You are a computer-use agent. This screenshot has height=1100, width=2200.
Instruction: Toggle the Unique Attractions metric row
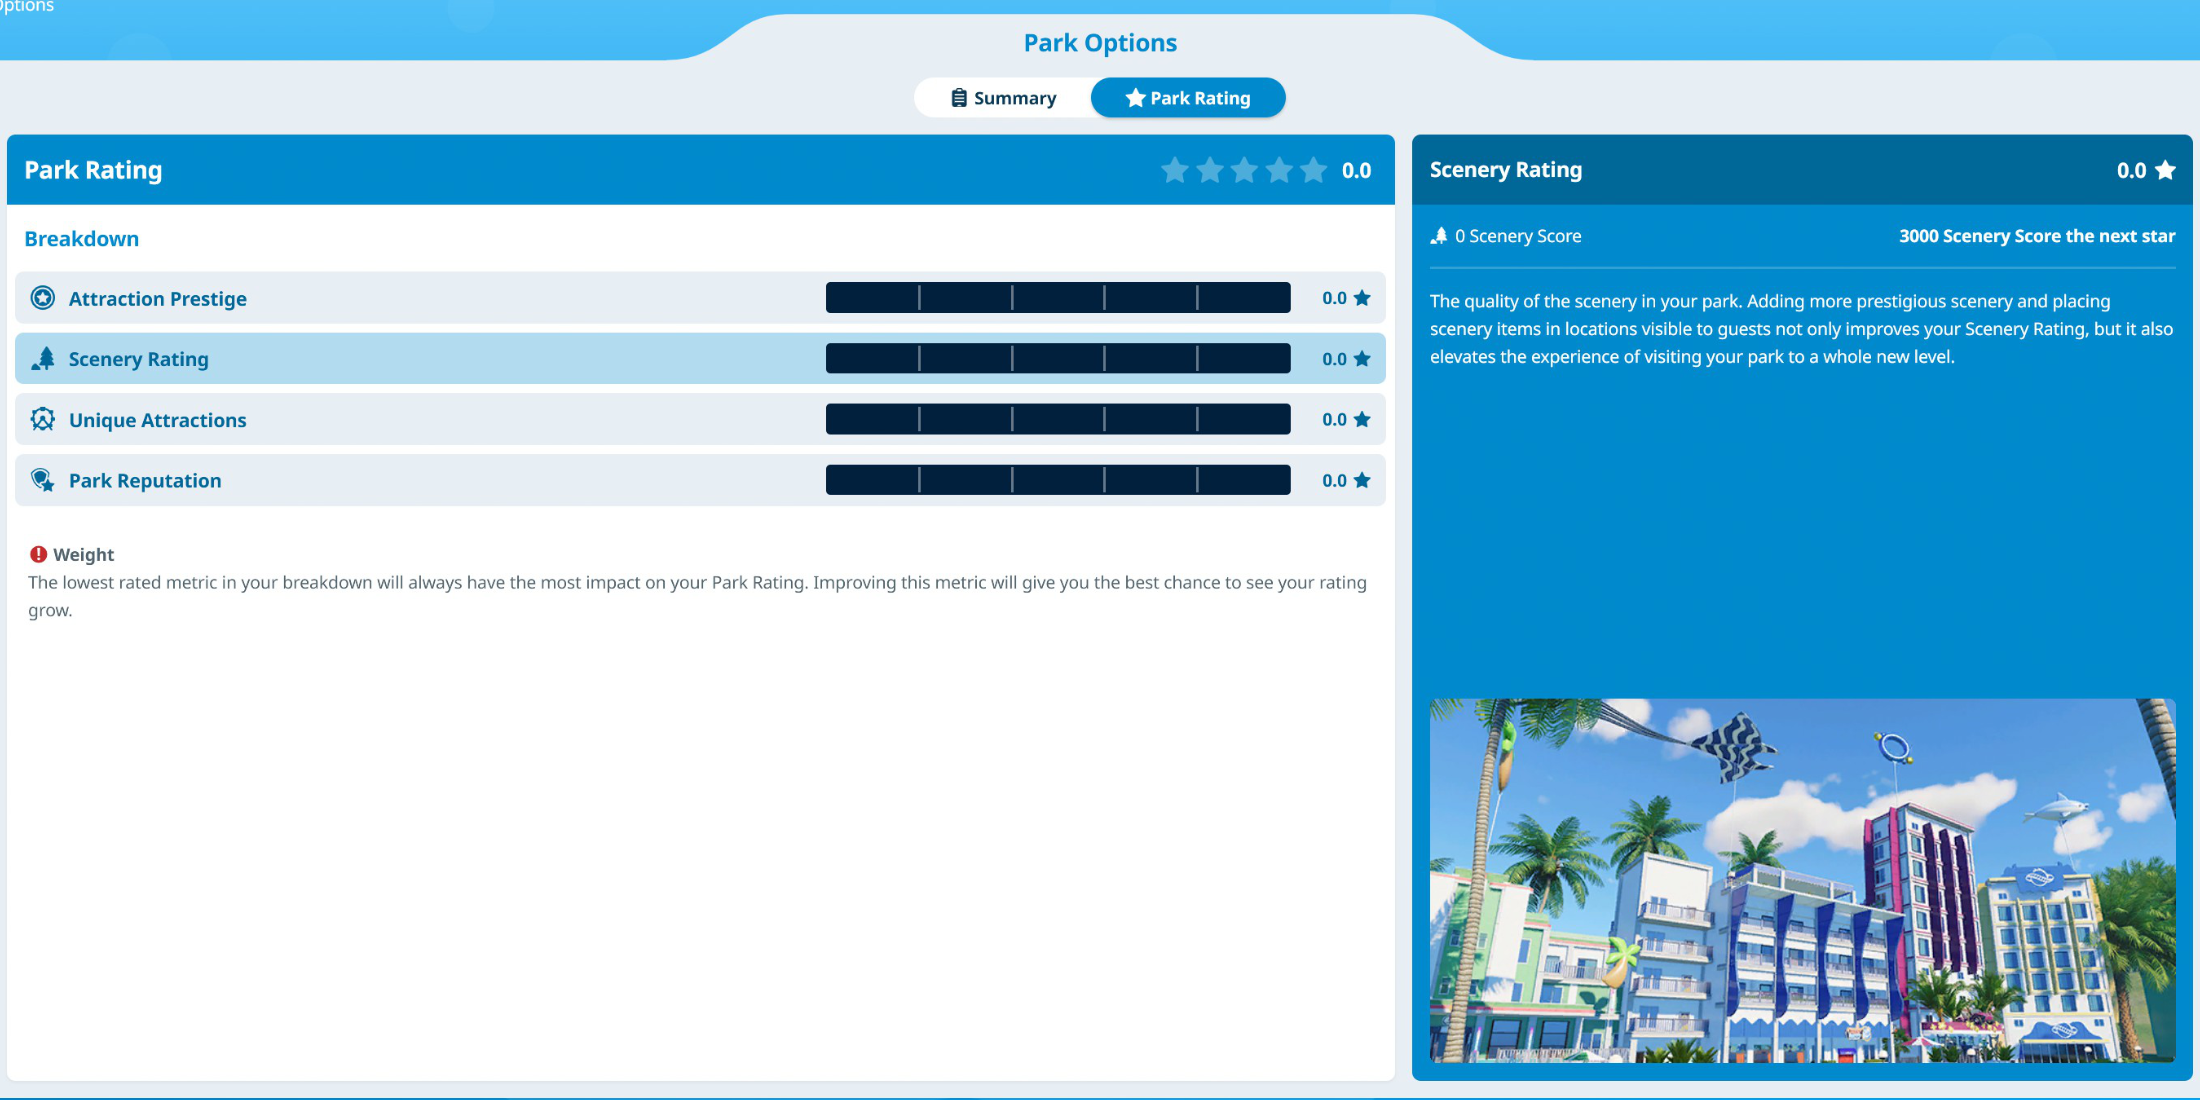coord(697,418)
